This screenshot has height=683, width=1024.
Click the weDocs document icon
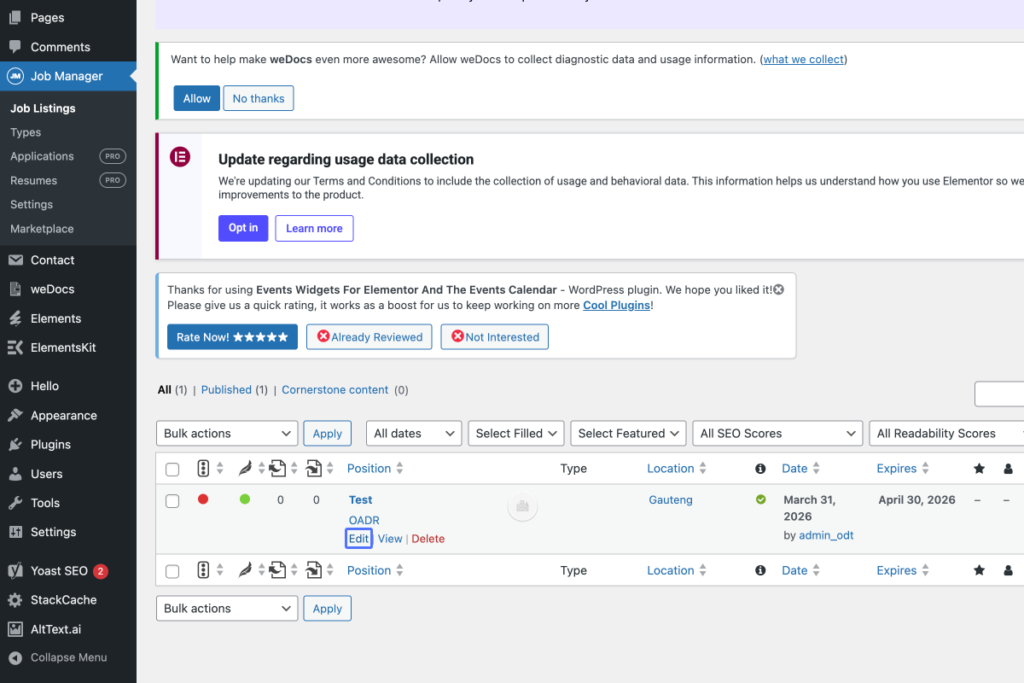(15, 289)
